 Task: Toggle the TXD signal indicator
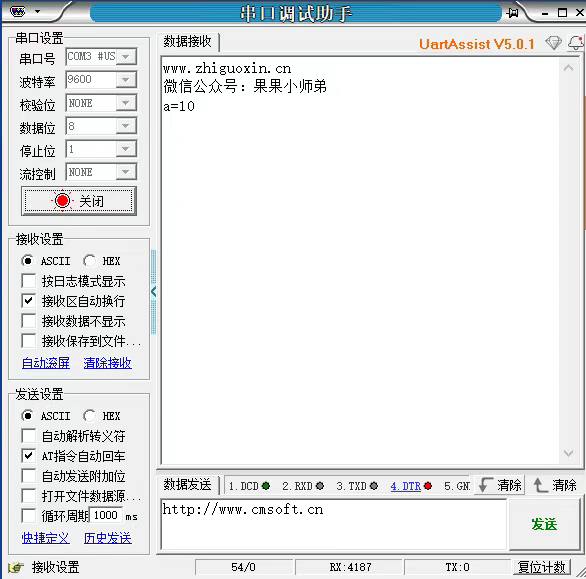click(374, 486)
